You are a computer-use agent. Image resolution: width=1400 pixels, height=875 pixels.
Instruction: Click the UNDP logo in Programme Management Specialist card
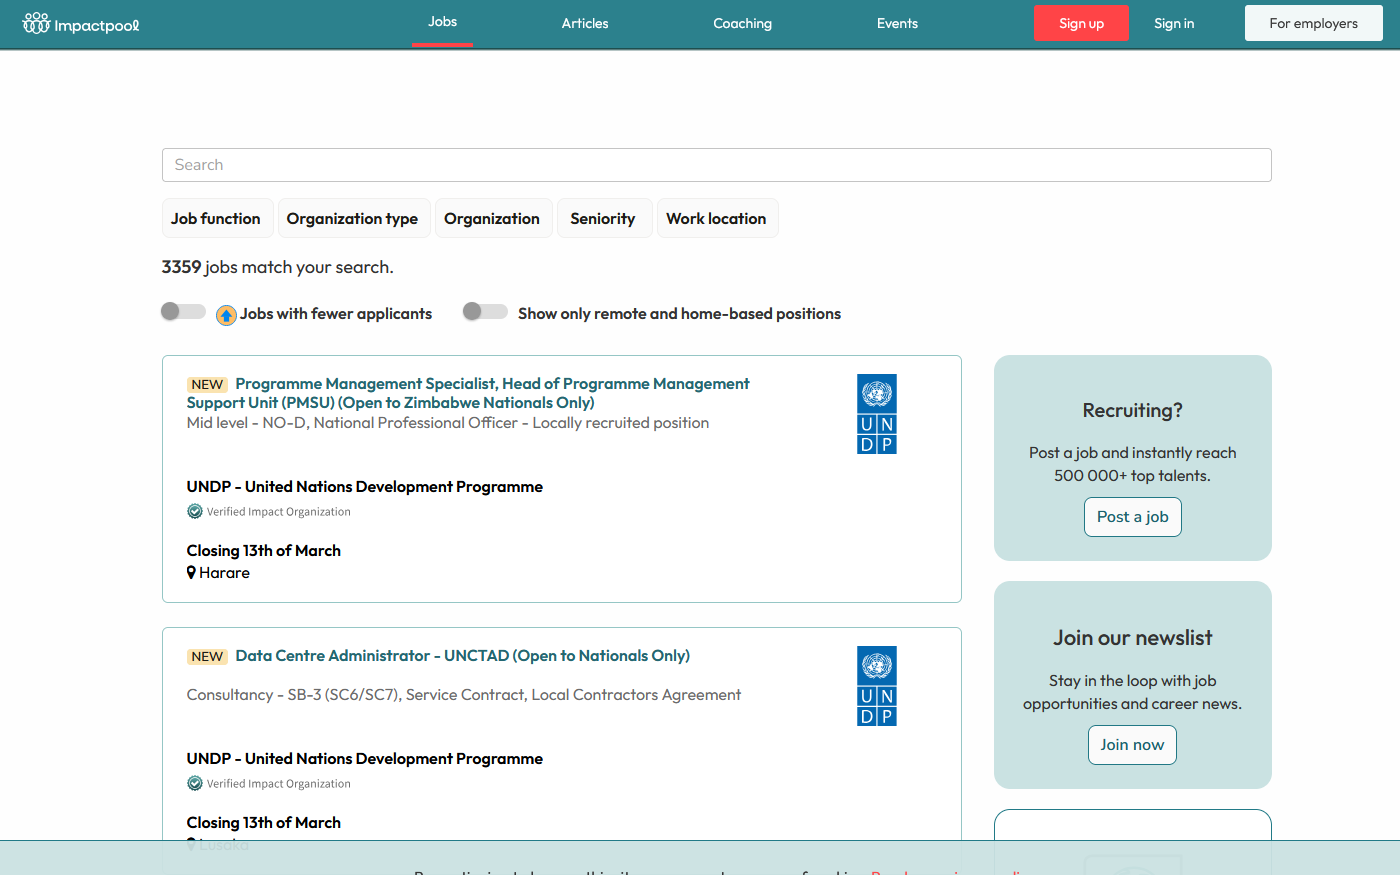(x=877, y=414)
